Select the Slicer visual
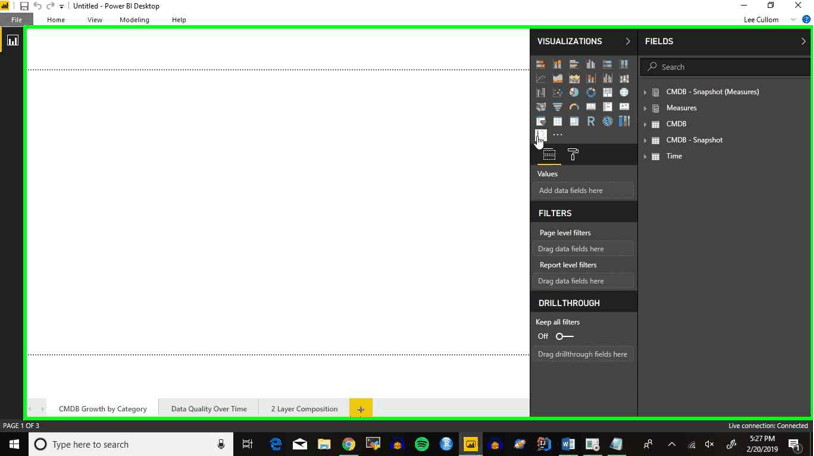The height and width of the screenshot is (456, 814). coord(540,121)
